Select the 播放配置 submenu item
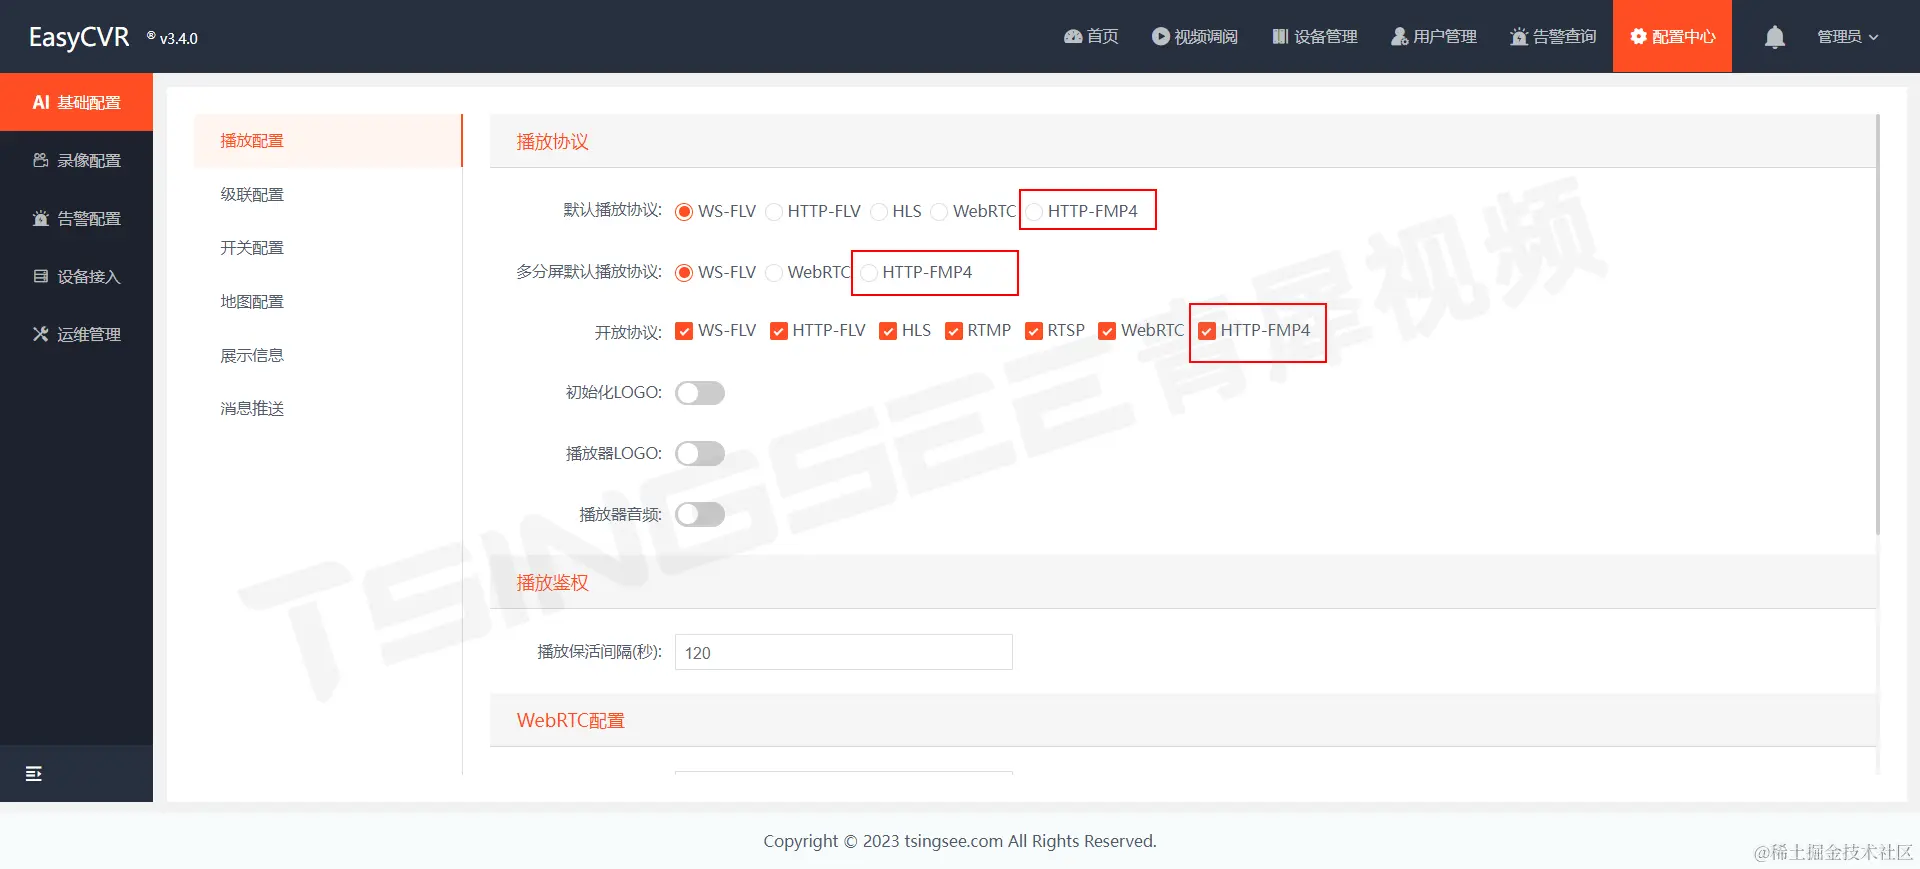 point(328,141)
